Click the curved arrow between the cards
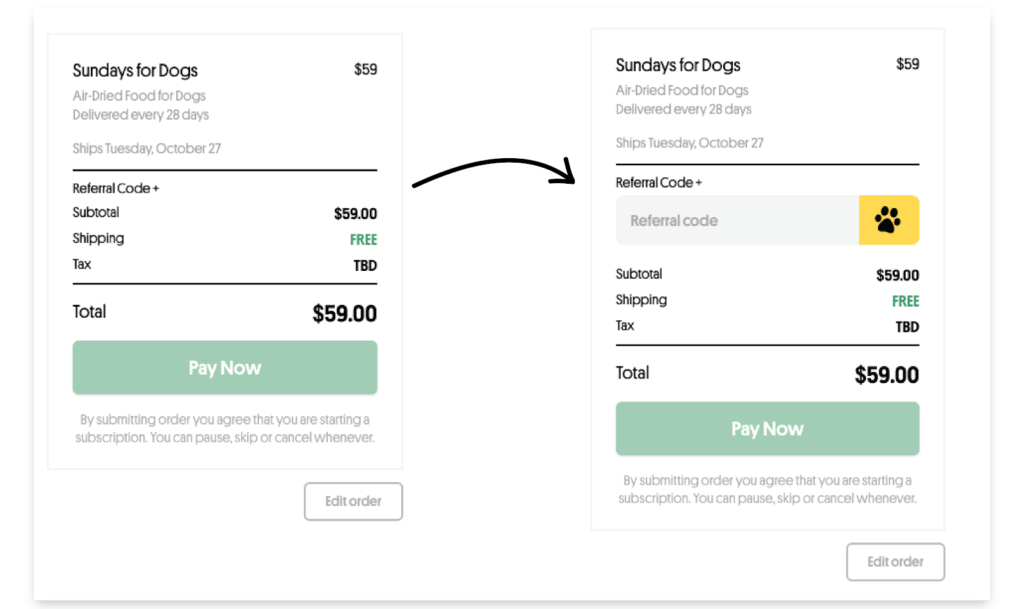 [494, 172]
